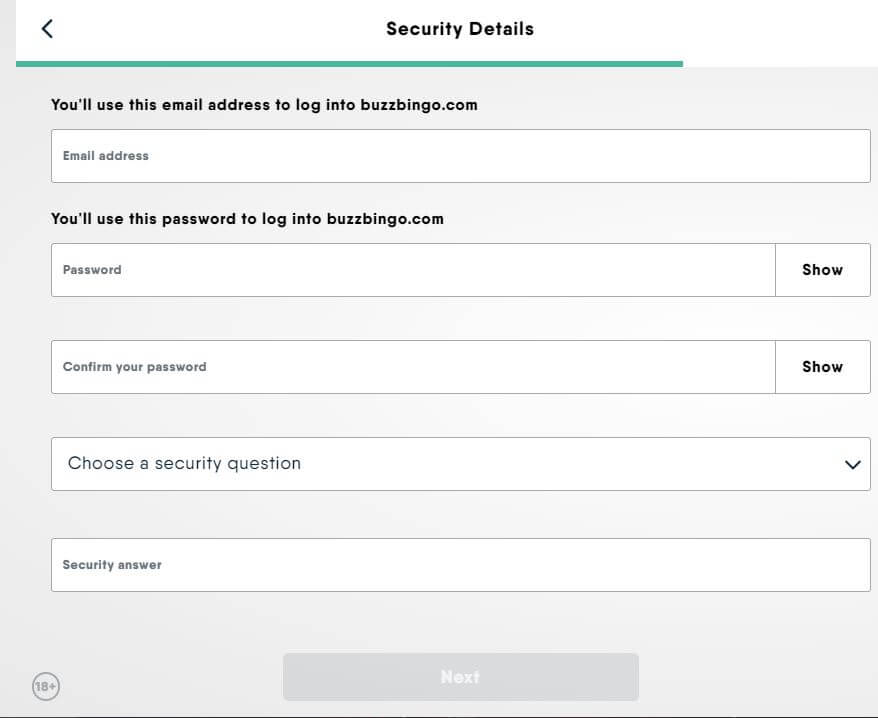Click the 'Email address' placeholder label
This screenshot has height=718, width=878.
tap(106, 156)
